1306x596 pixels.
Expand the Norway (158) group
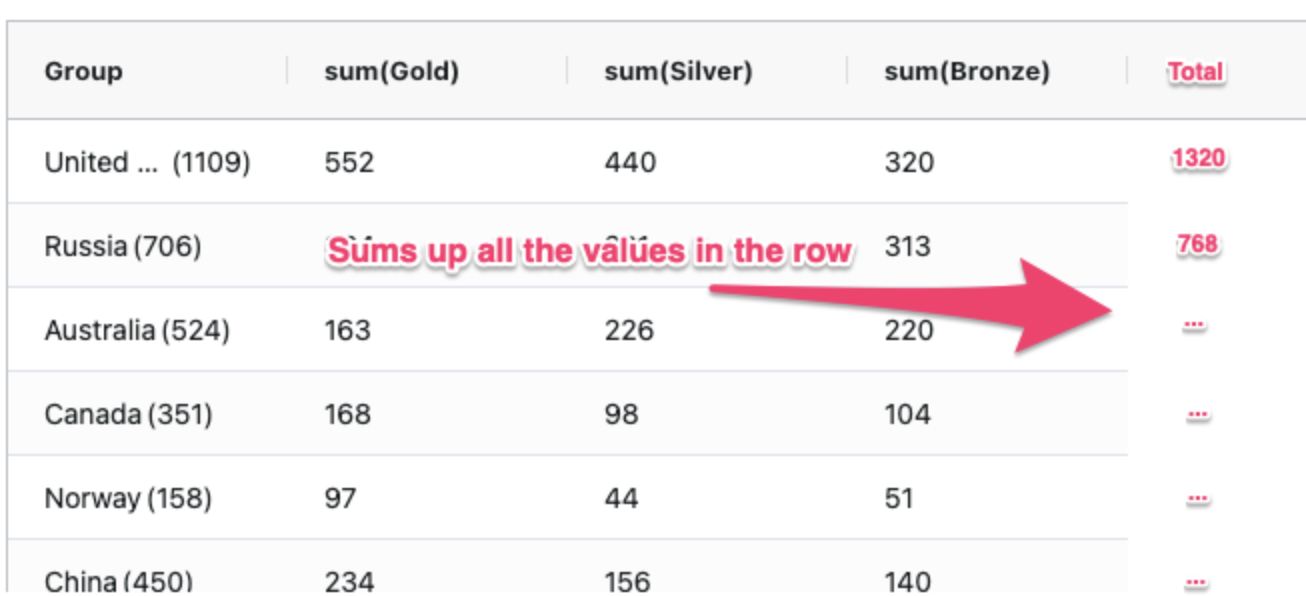pyautogui.click(x=128, y=498)
